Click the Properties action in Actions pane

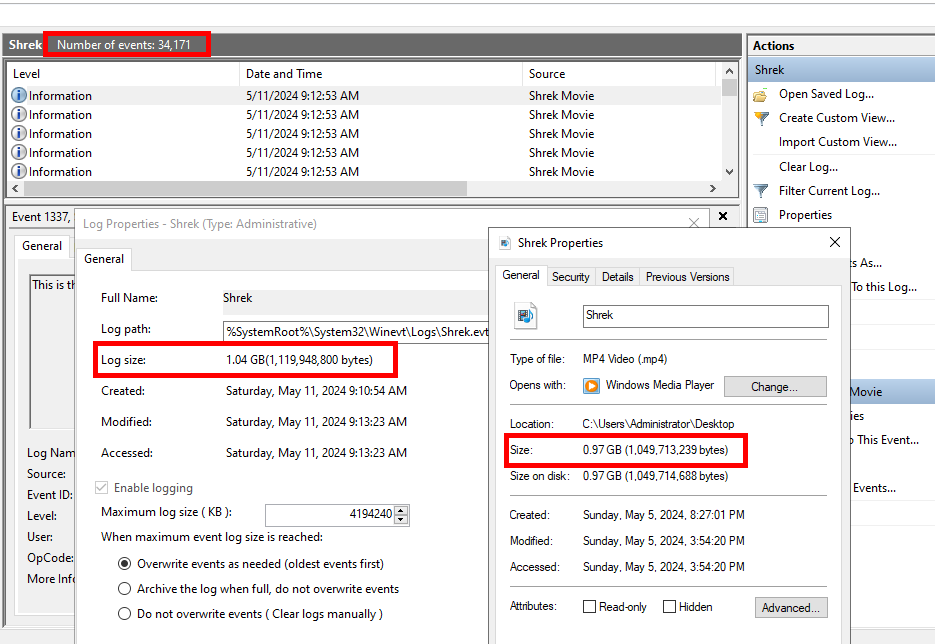[x=805, y=215]
